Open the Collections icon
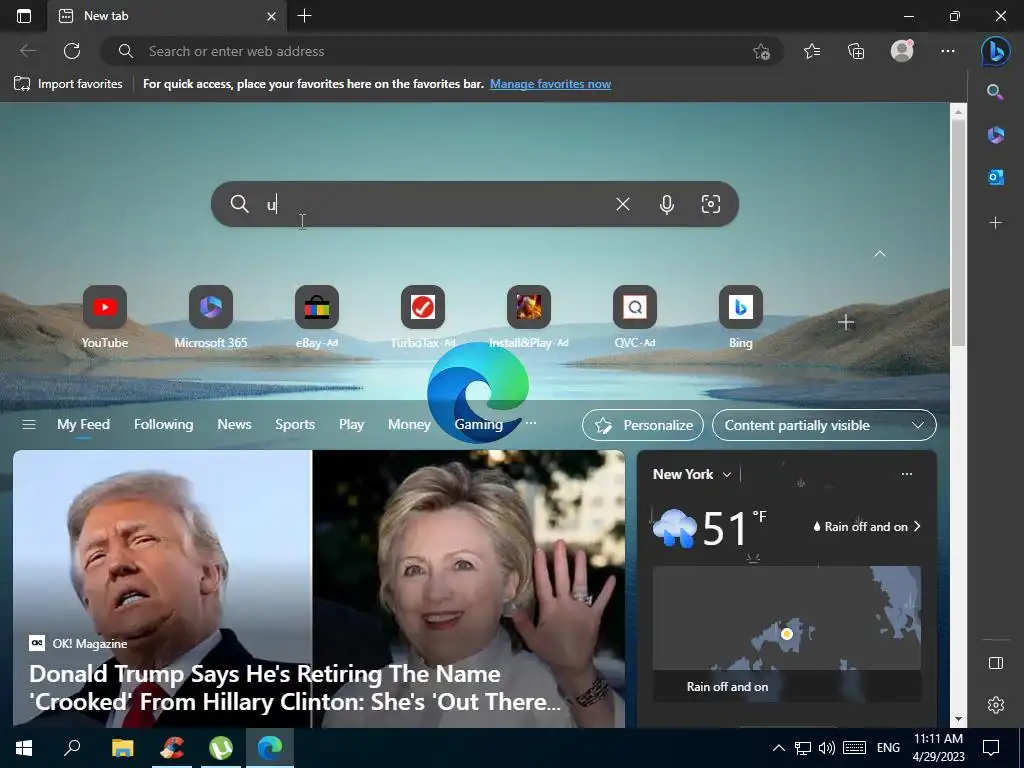 coord(856,51)
